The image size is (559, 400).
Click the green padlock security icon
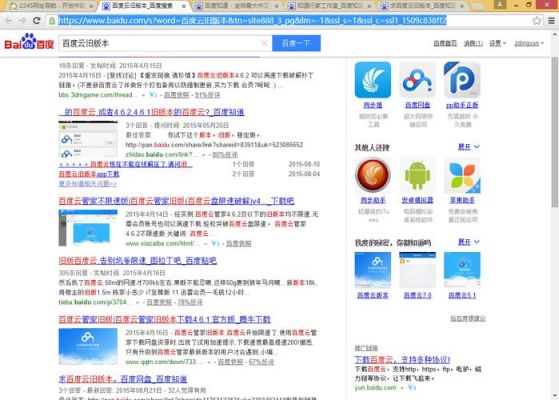pyautogui.click(x=52, y=21)
